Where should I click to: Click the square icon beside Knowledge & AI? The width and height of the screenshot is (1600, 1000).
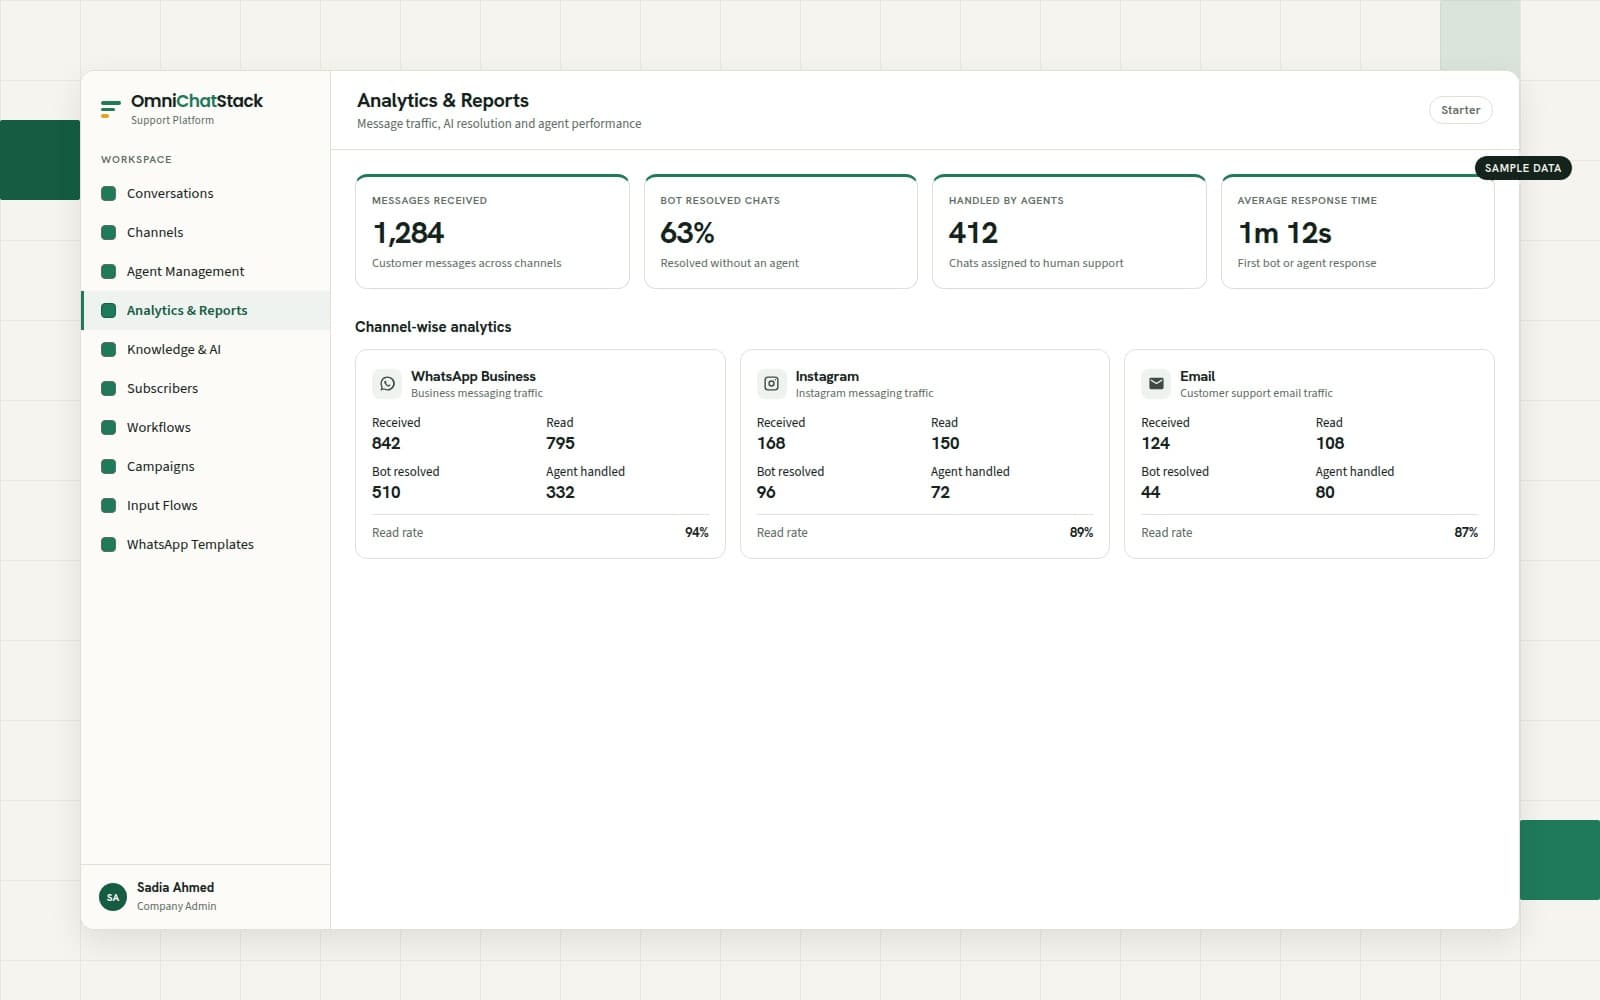[x=109, y=349]
